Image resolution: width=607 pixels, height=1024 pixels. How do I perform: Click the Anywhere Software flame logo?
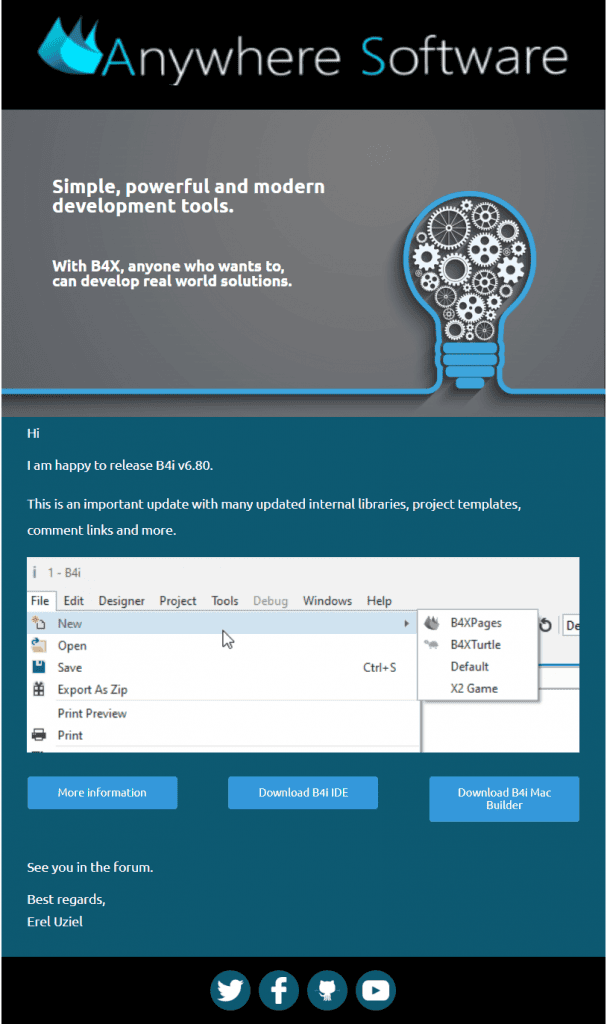click(71, 46)
